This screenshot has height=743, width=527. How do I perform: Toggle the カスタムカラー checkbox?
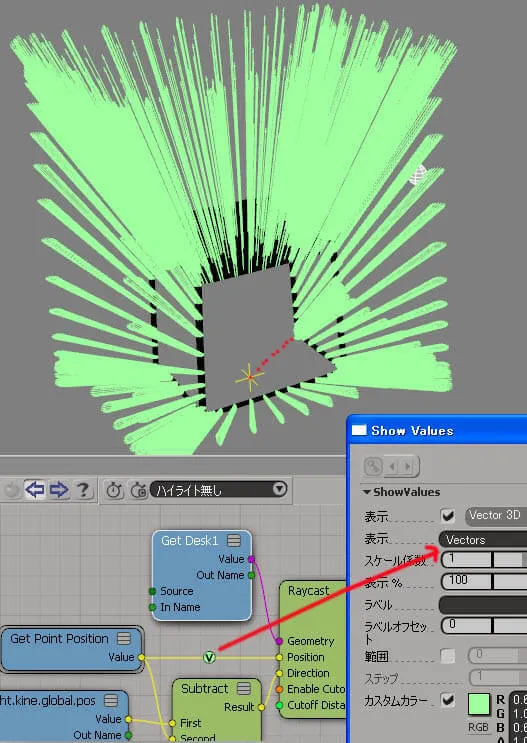(448, 700)
